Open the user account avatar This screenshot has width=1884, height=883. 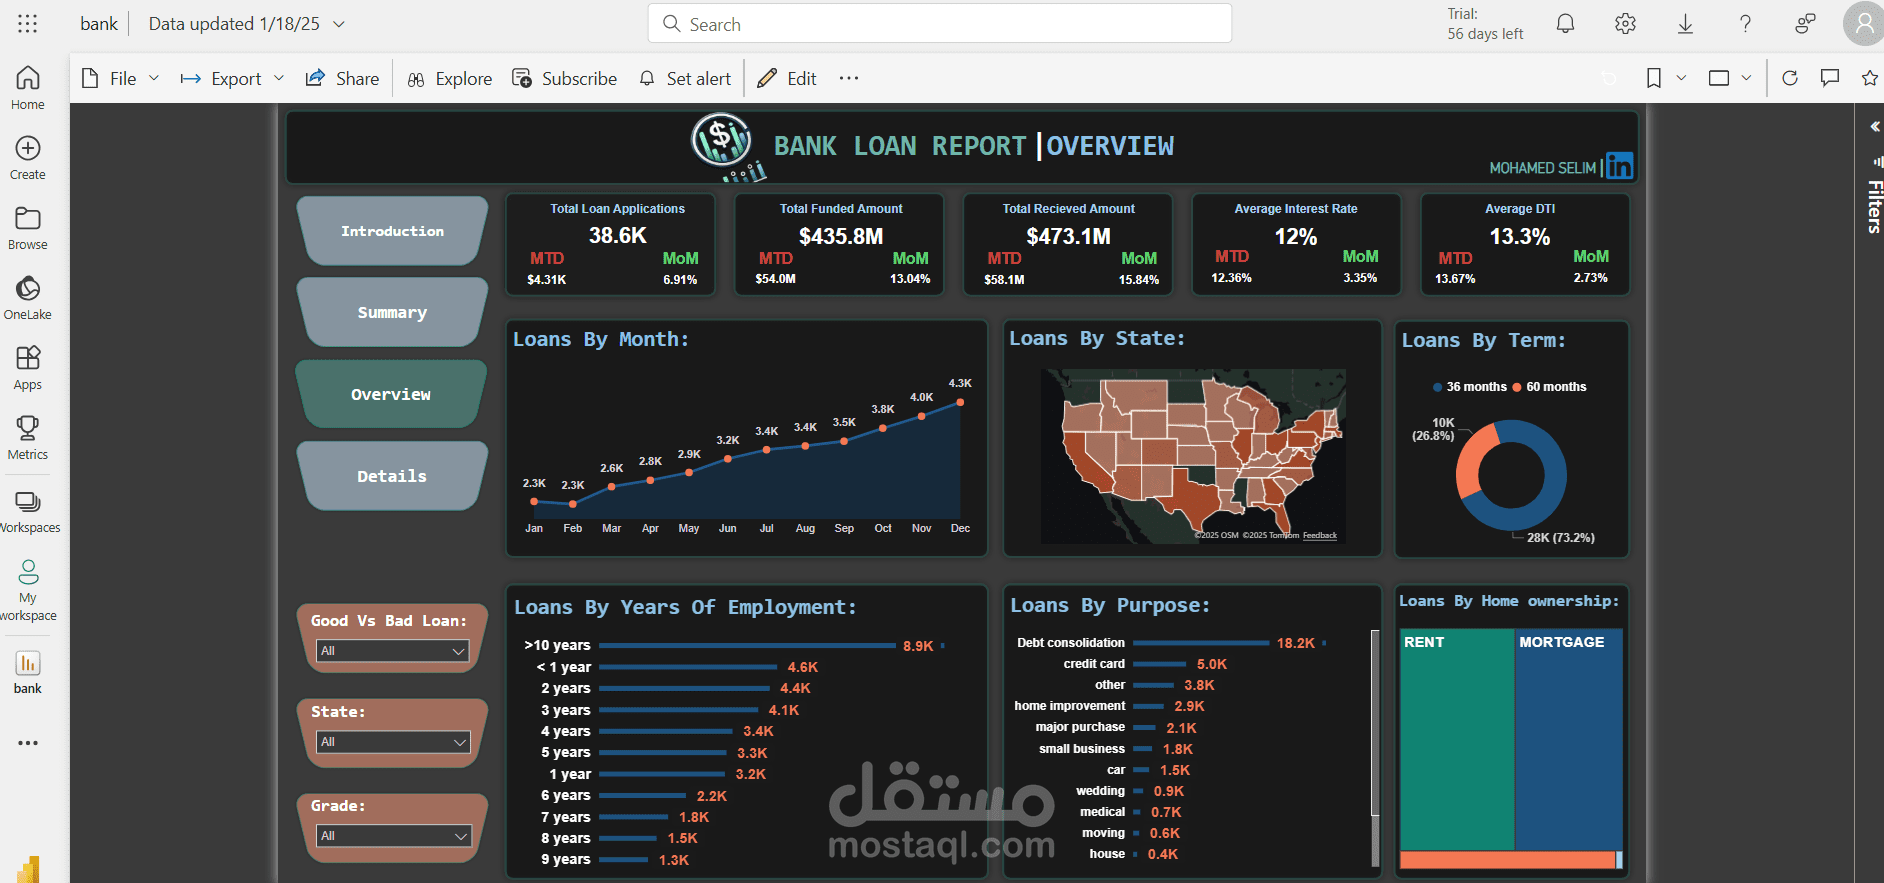1864,24
